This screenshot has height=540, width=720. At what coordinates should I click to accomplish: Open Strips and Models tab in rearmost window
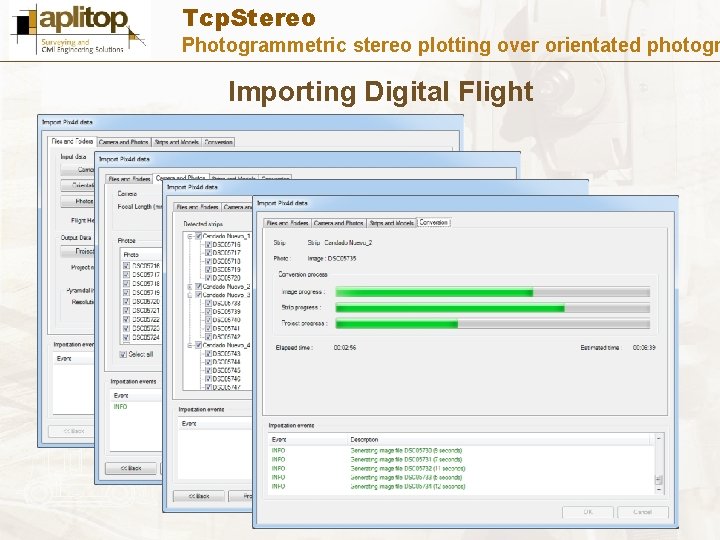[176, 142]
